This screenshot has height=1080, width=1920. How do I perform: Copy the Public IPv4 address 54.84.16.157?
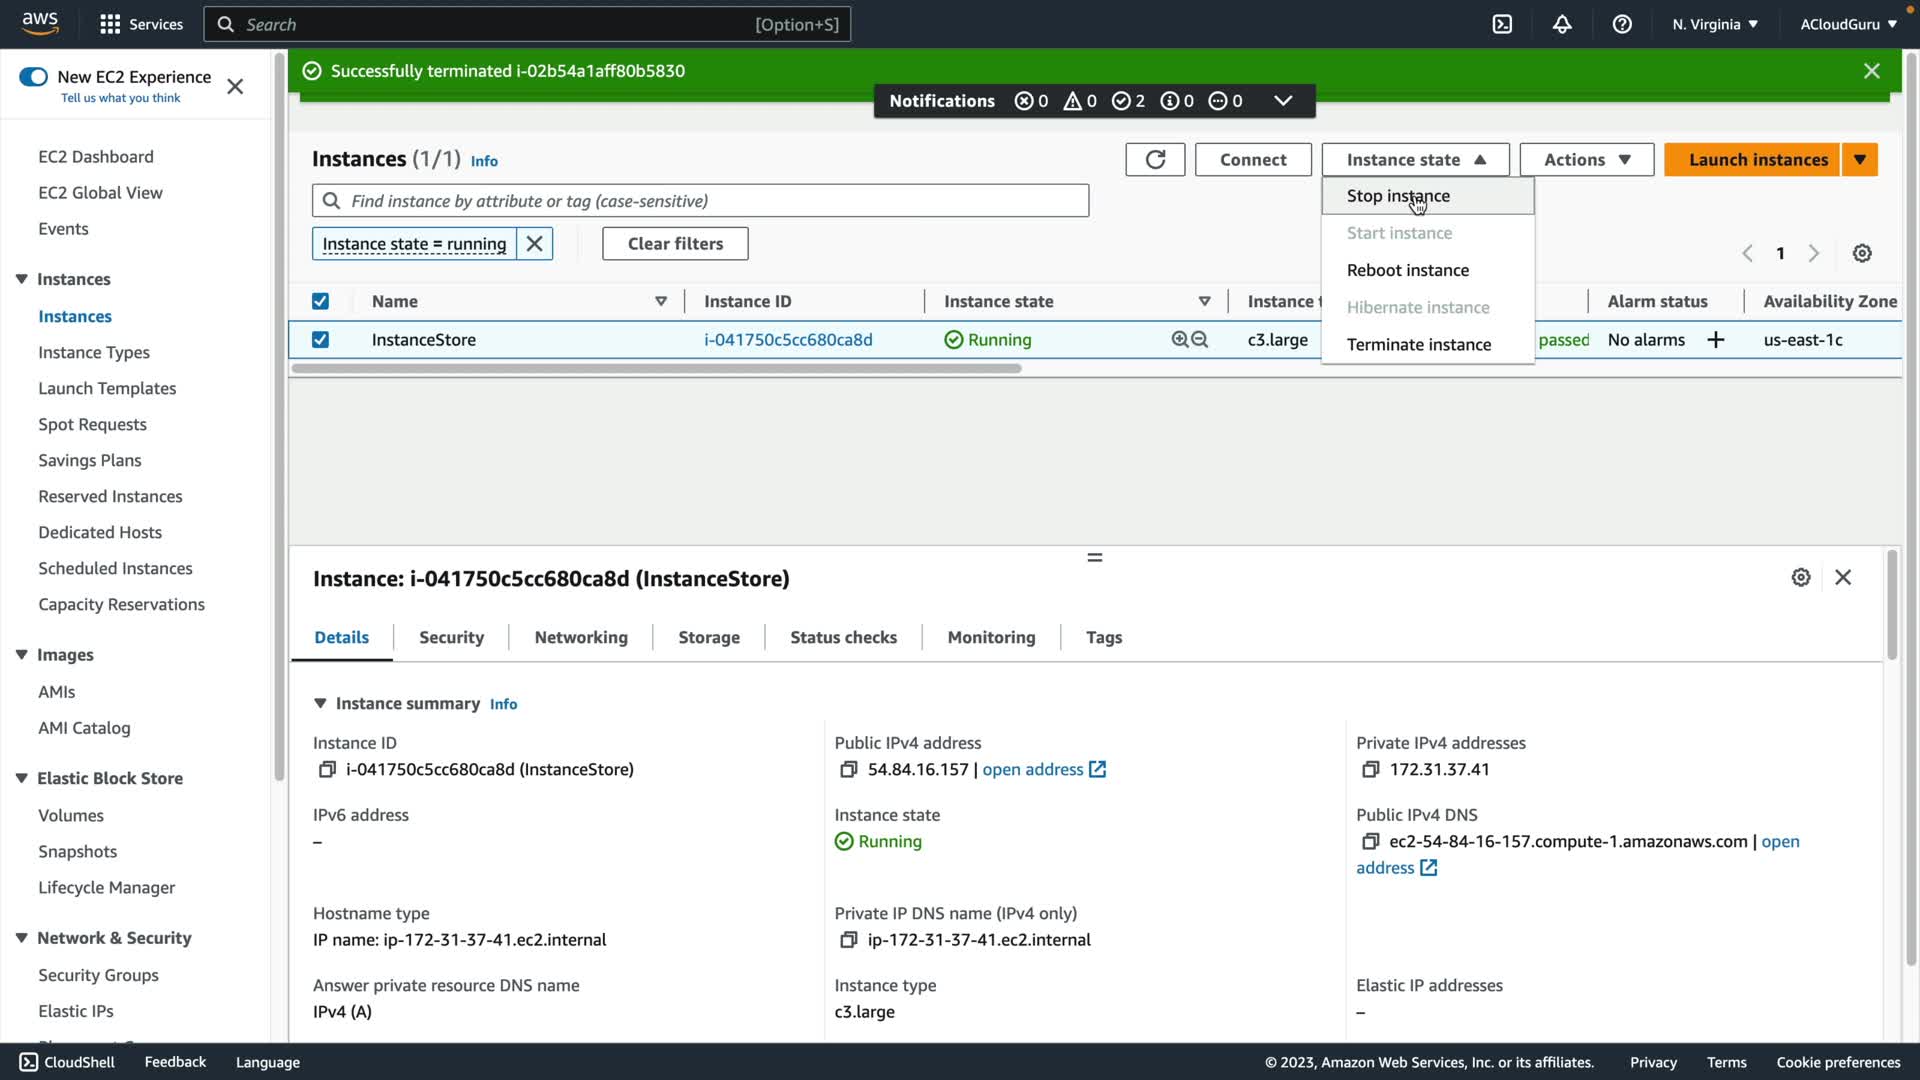point(849,769)
